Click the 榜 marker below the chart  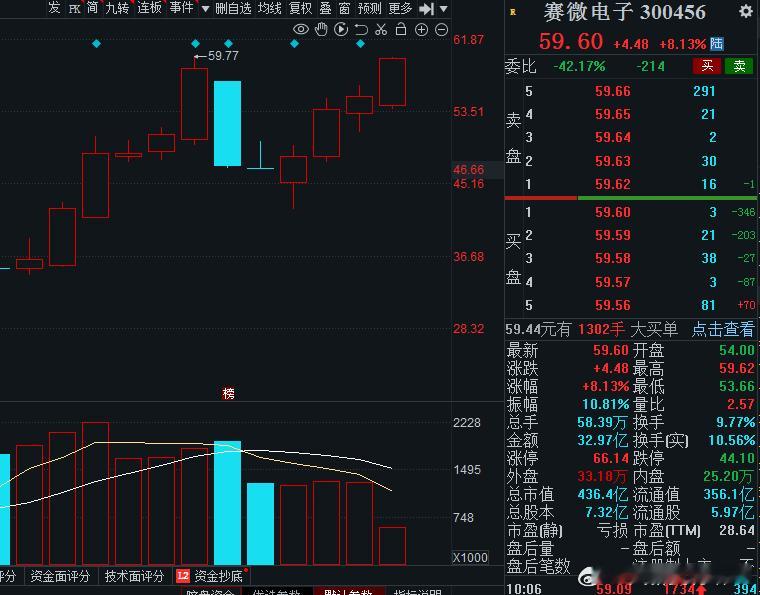pyautogui.click(x=228, y=393)
